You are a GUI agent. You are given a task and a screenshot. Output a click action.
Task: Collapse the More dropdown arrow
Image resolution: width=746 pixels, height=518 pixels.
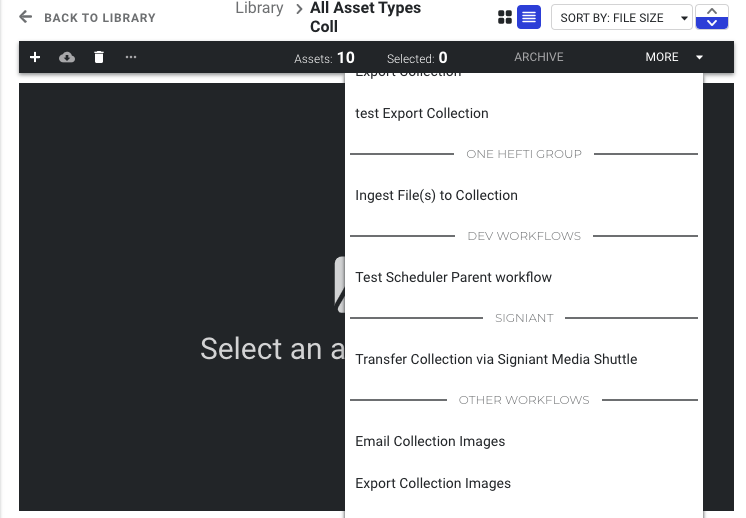coord(699,58)
